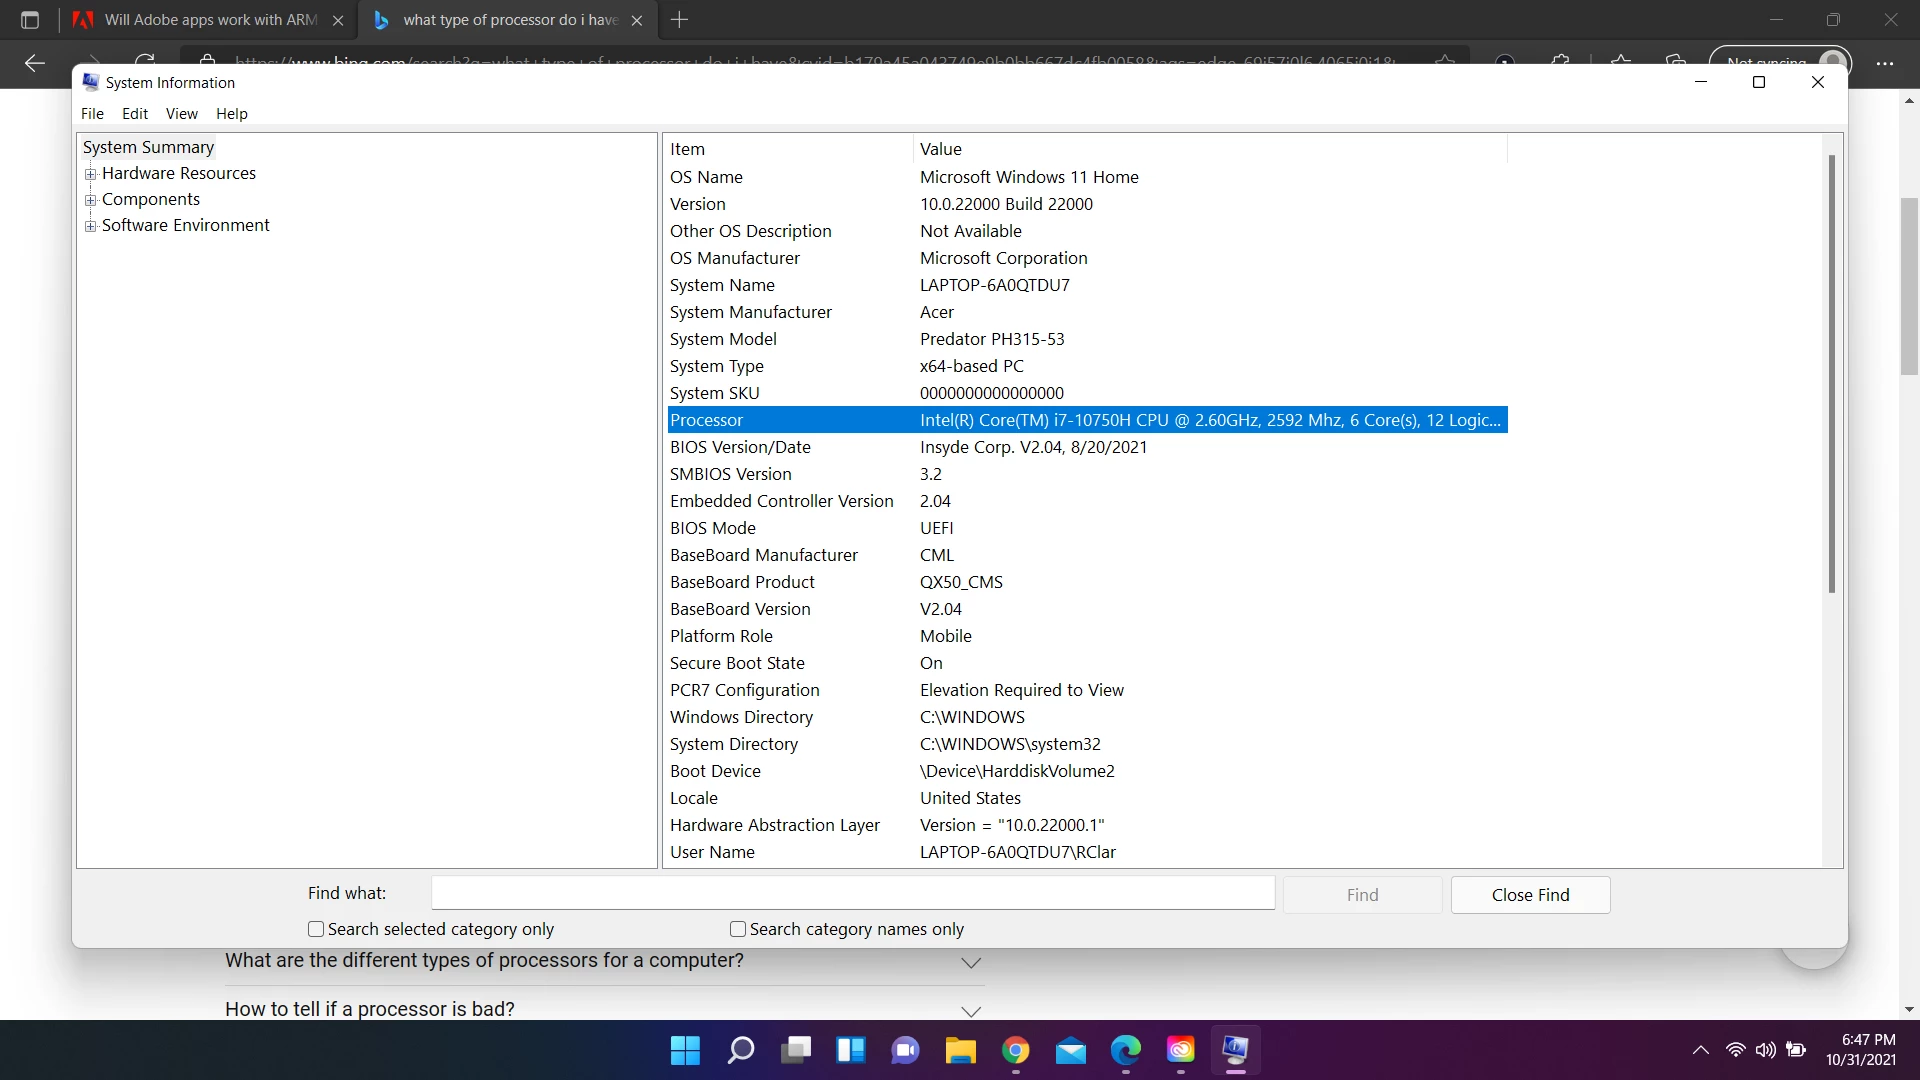Expand 'different types of processors' question
Viewport: 1920px width, 1080px height.
(x=604, y=961)
